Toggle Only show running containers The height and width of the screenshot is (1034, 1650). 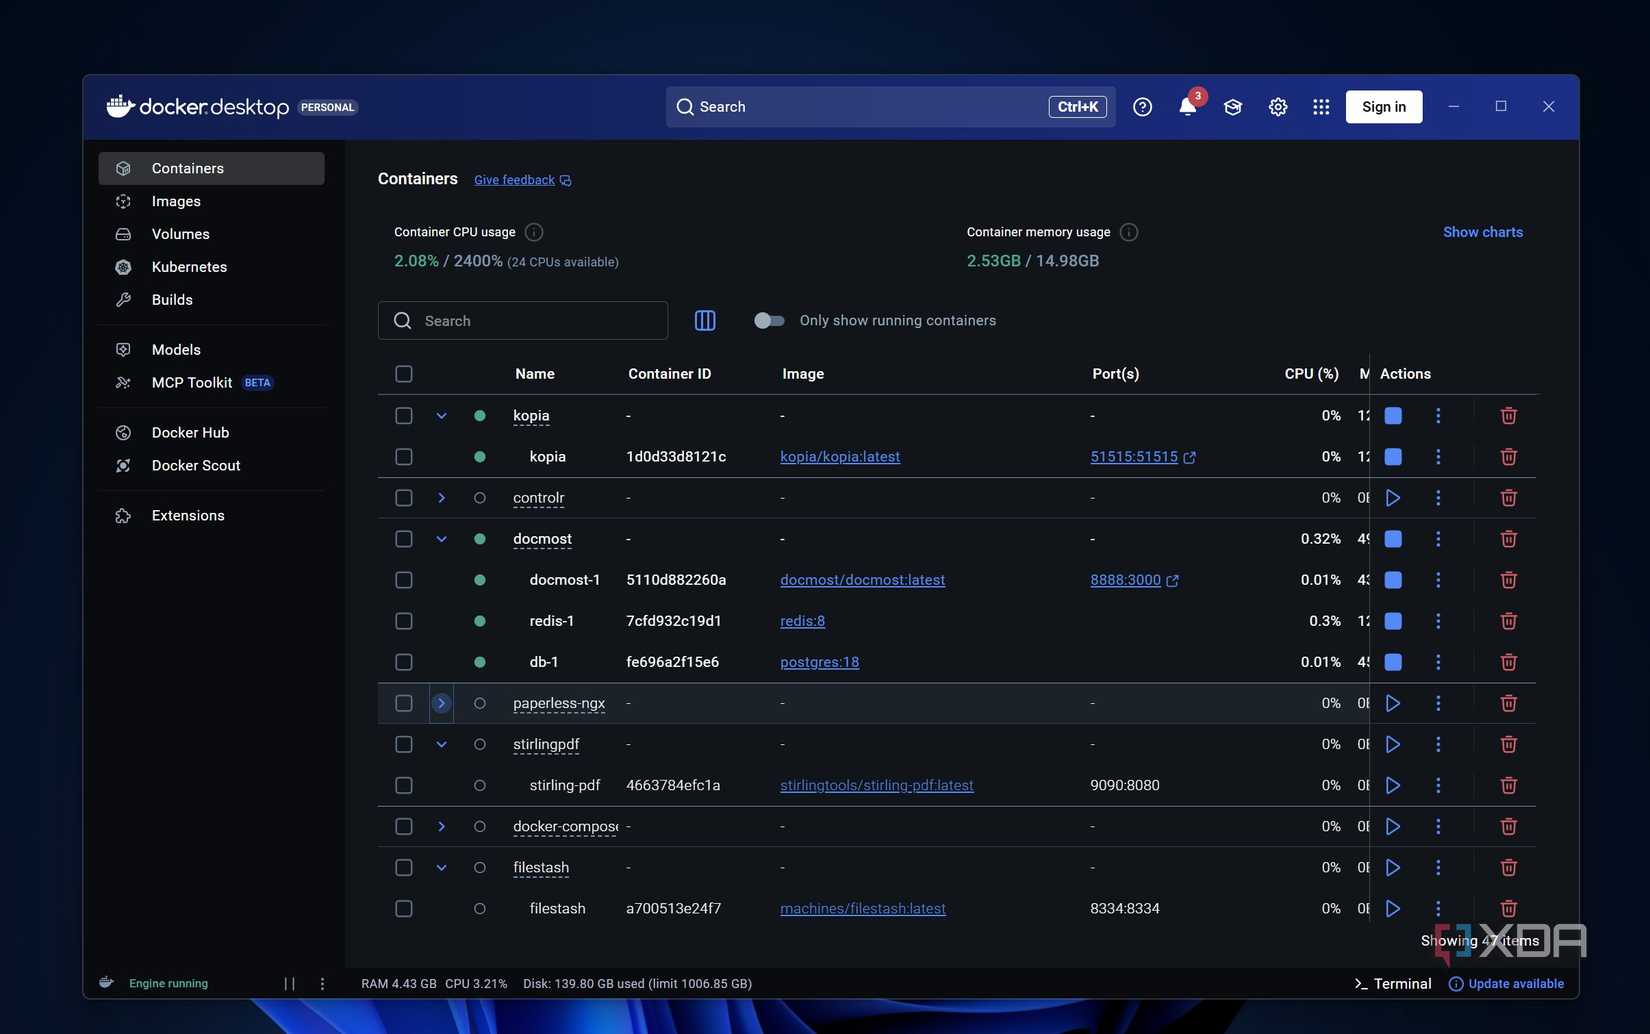(769, 320)
